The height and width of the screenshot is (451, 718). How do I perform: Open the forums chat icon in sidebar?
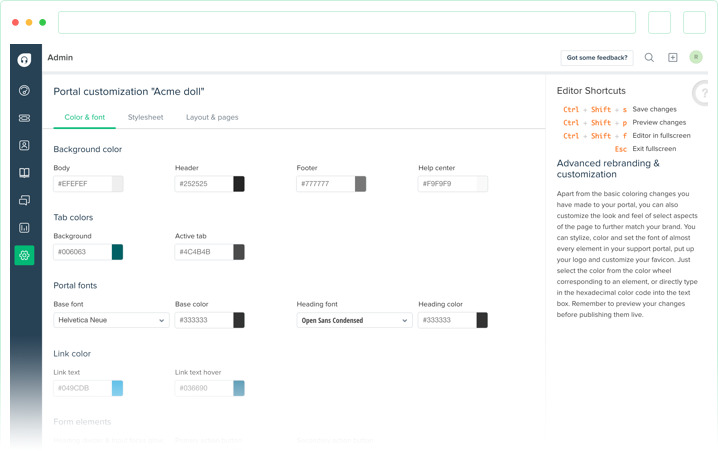tap(24, 200)
